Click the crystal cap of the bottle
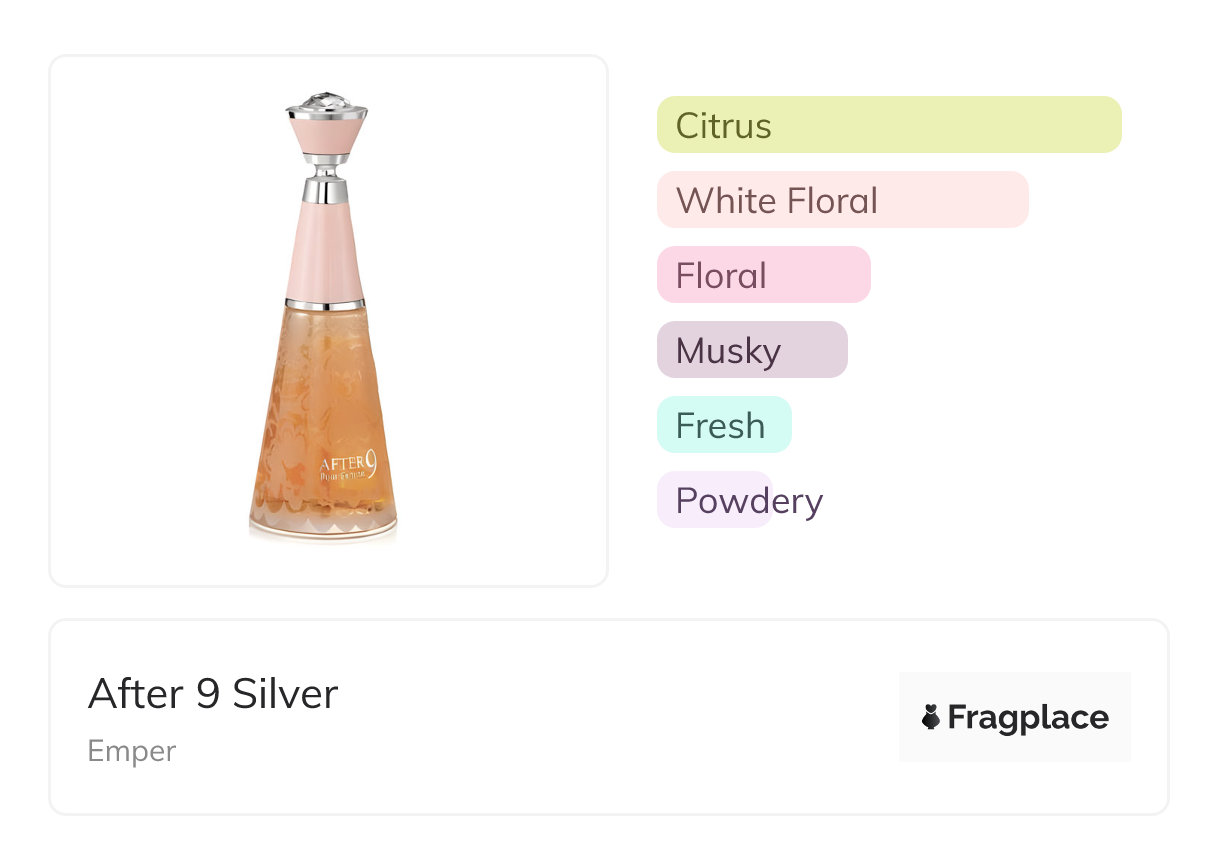The width and height of the screenshot is (1218, 864). click(326, 101)
